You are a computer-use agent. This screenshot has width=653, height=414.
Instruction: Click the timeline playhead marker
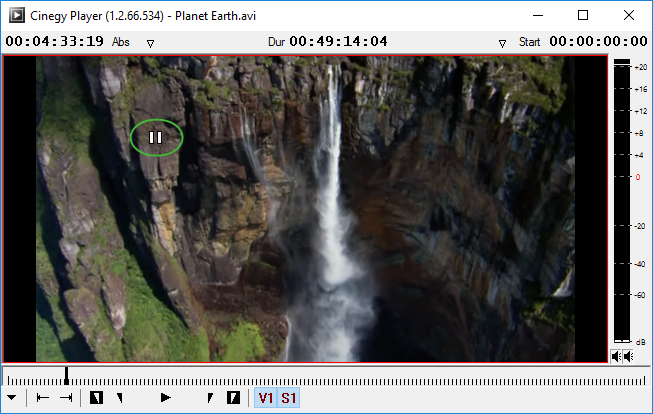[66, 376]
